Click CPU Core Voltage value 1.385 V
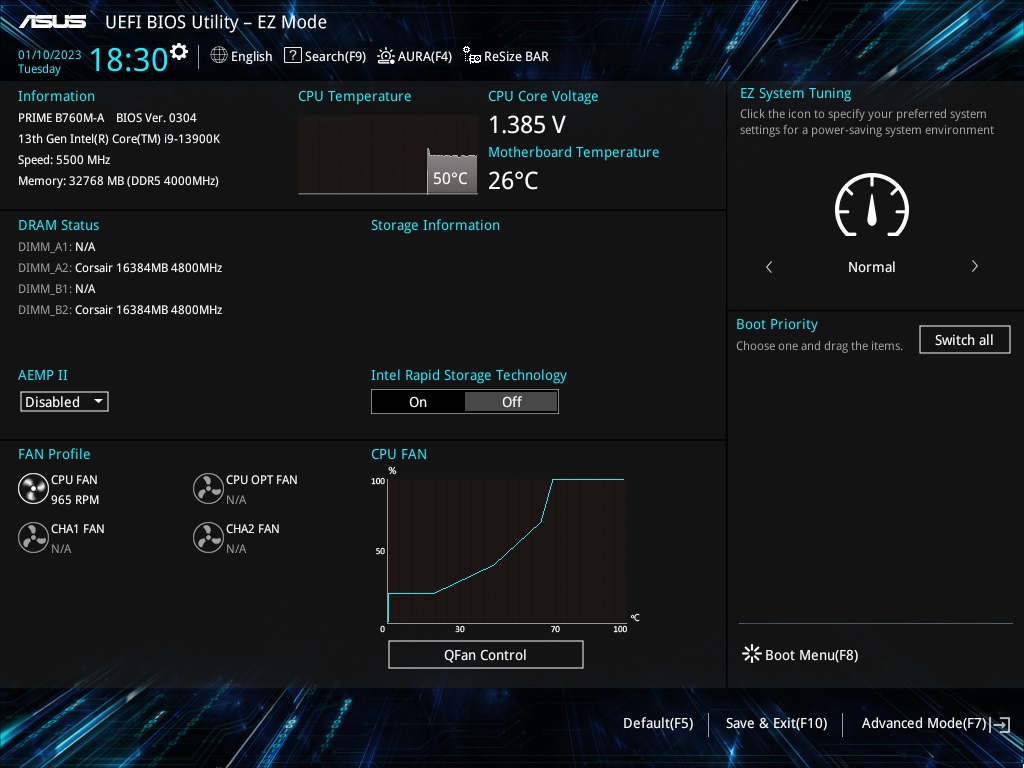The height and width of the screenshot is (768, 1024). [x=527, y=125]
